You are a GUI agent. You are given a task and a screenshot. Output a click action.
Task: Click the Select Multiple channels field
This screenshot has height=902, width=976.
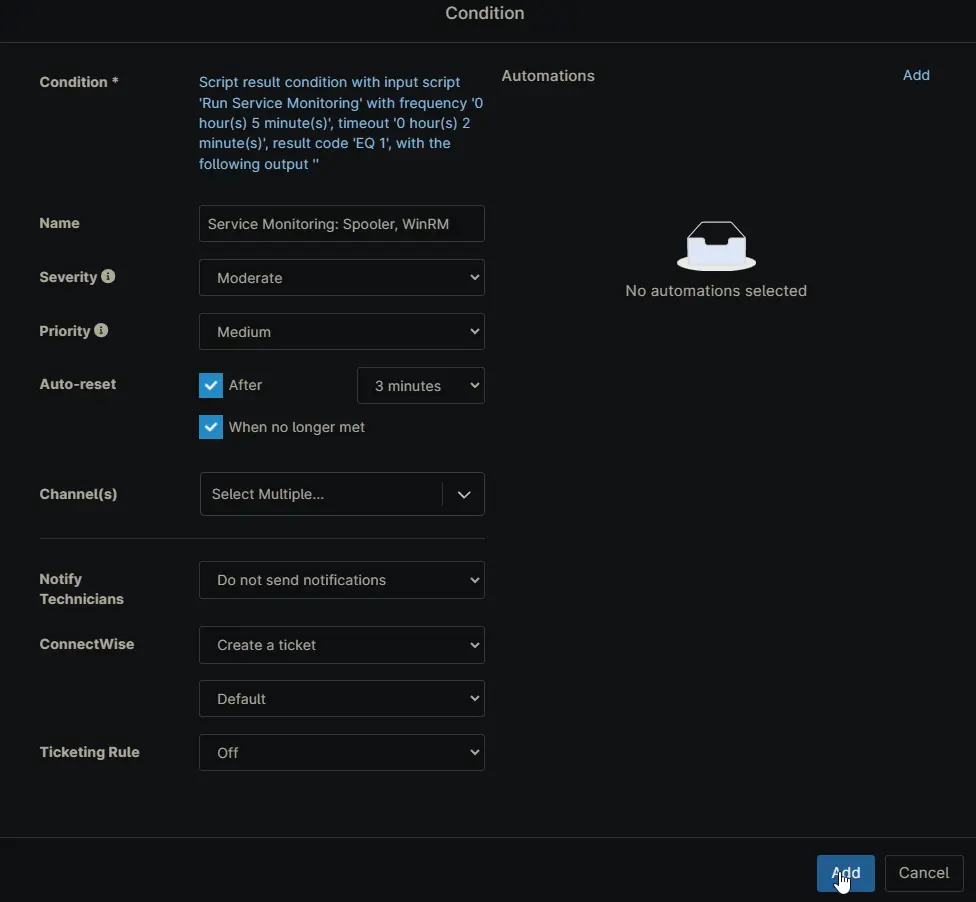320,494
